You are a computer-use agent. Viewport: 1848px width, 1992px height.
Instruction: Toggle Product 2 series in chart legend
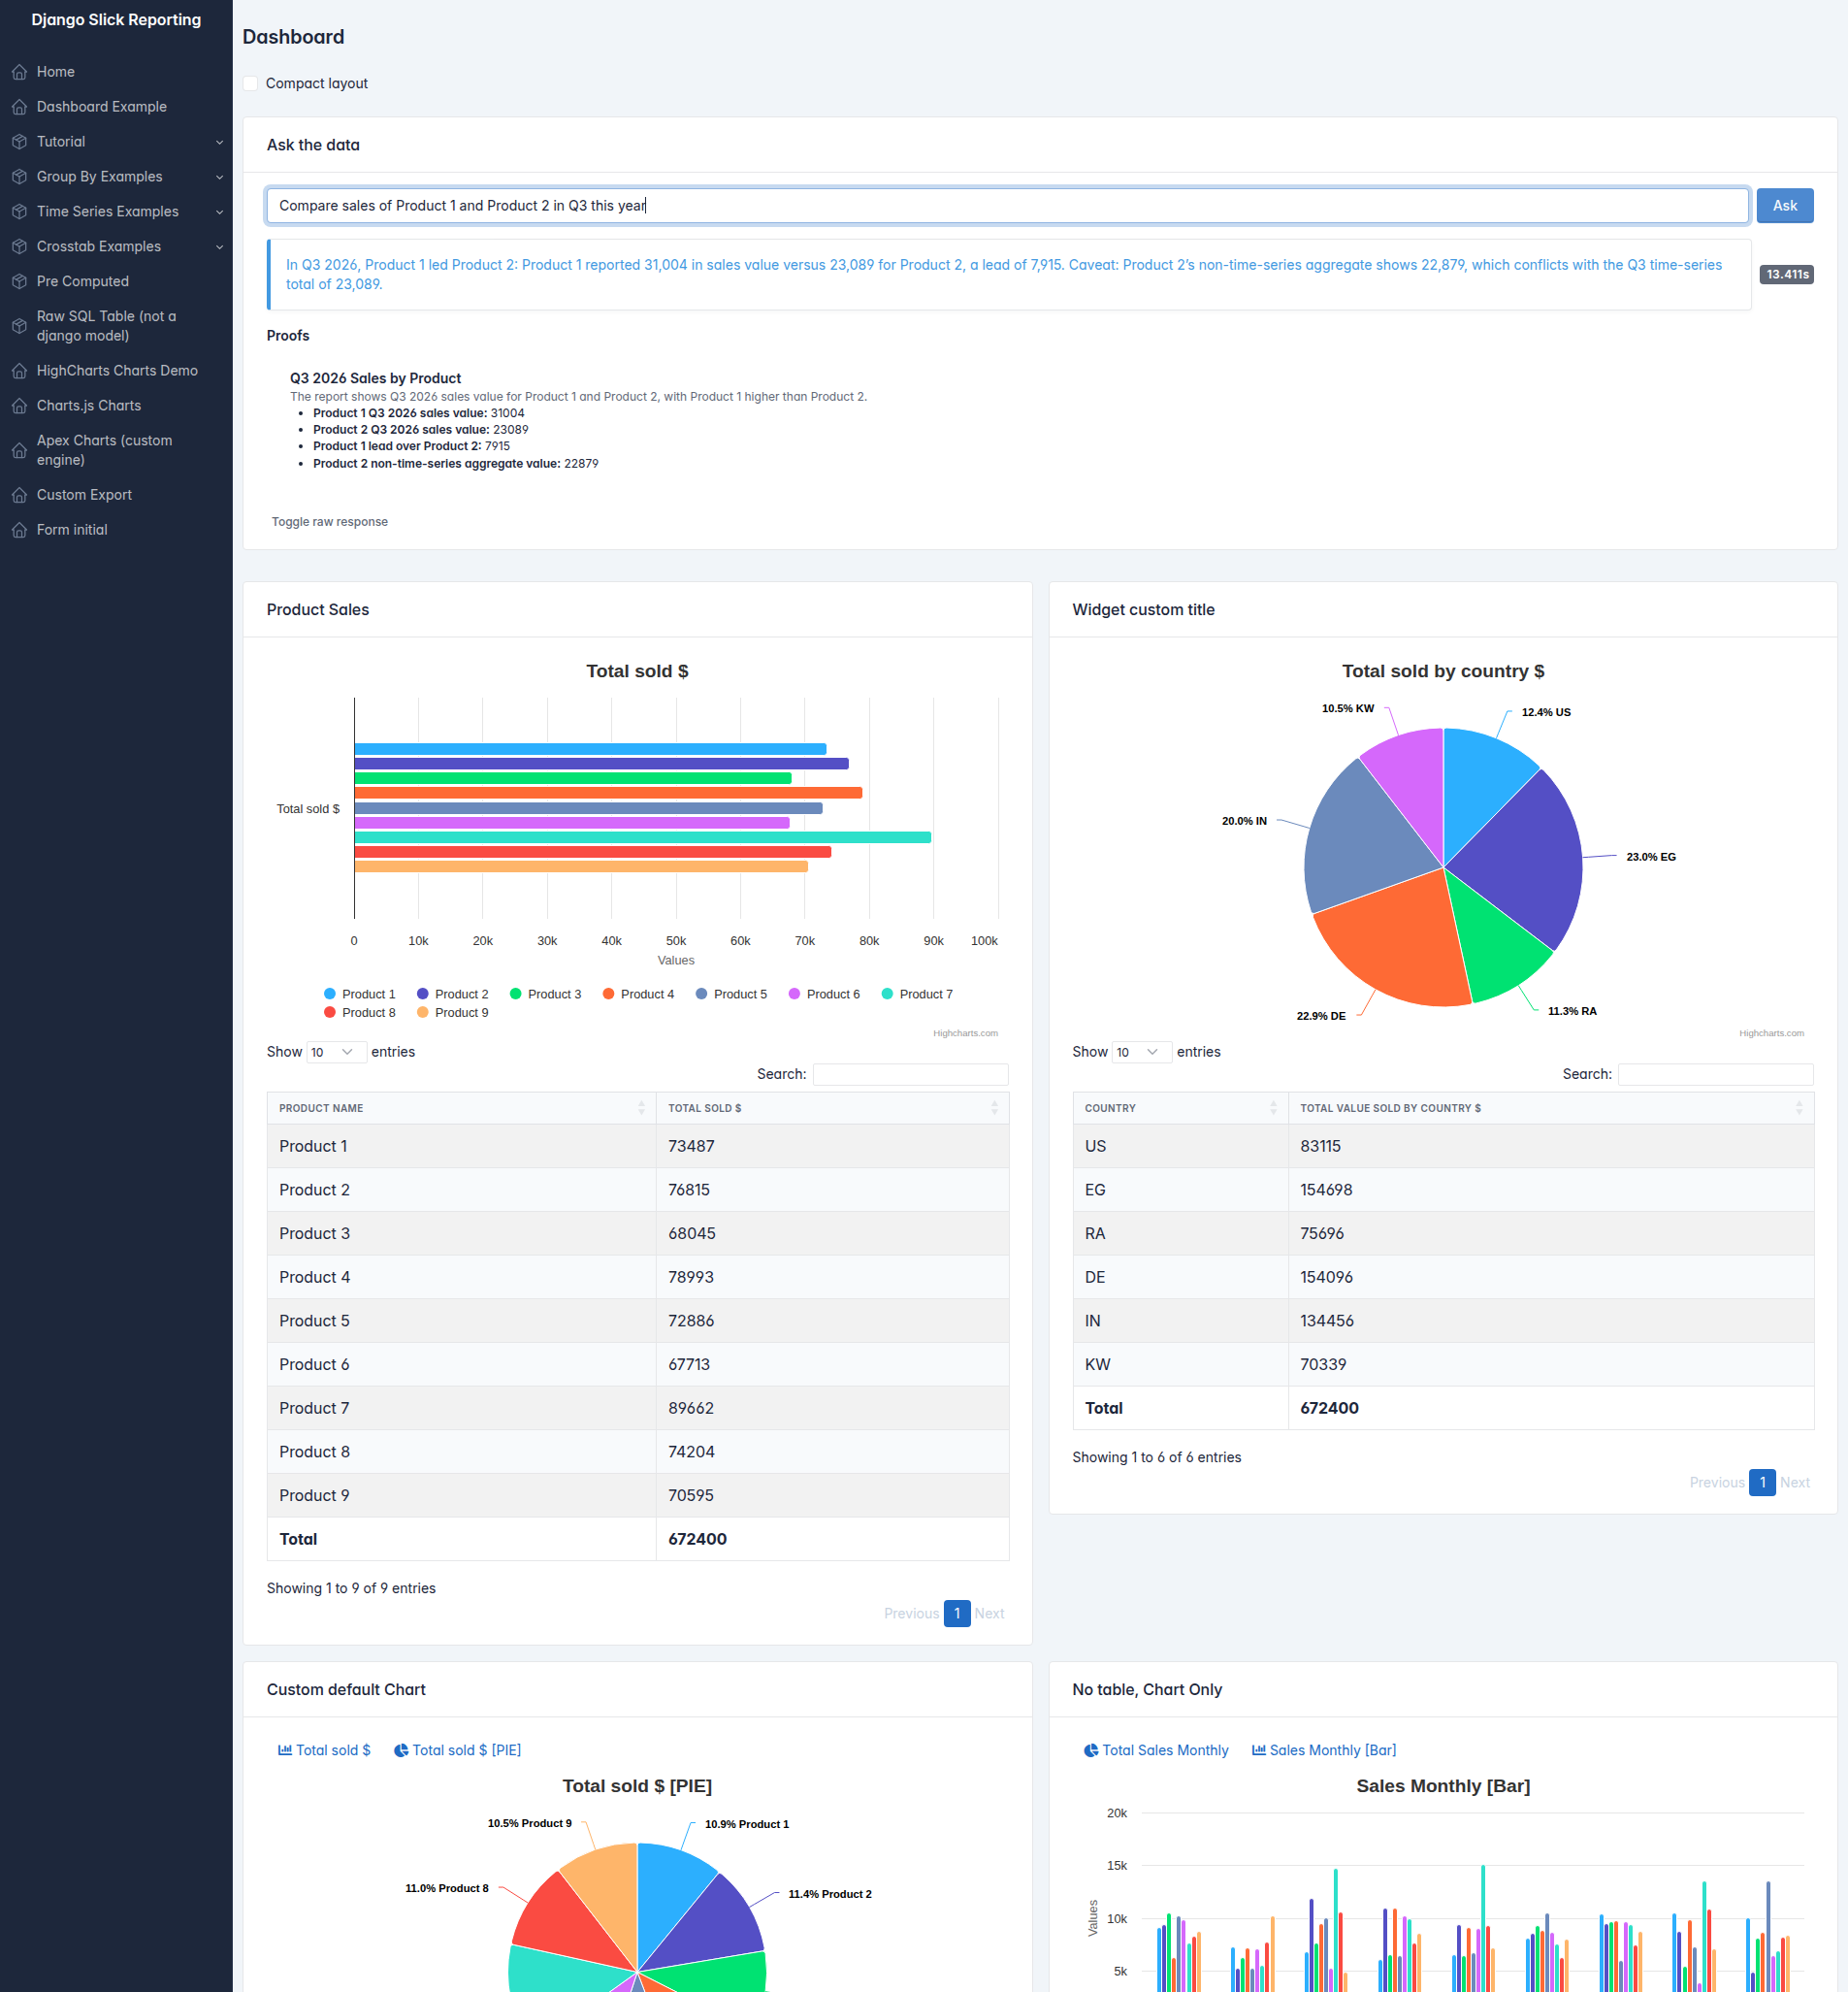[453, 994]
